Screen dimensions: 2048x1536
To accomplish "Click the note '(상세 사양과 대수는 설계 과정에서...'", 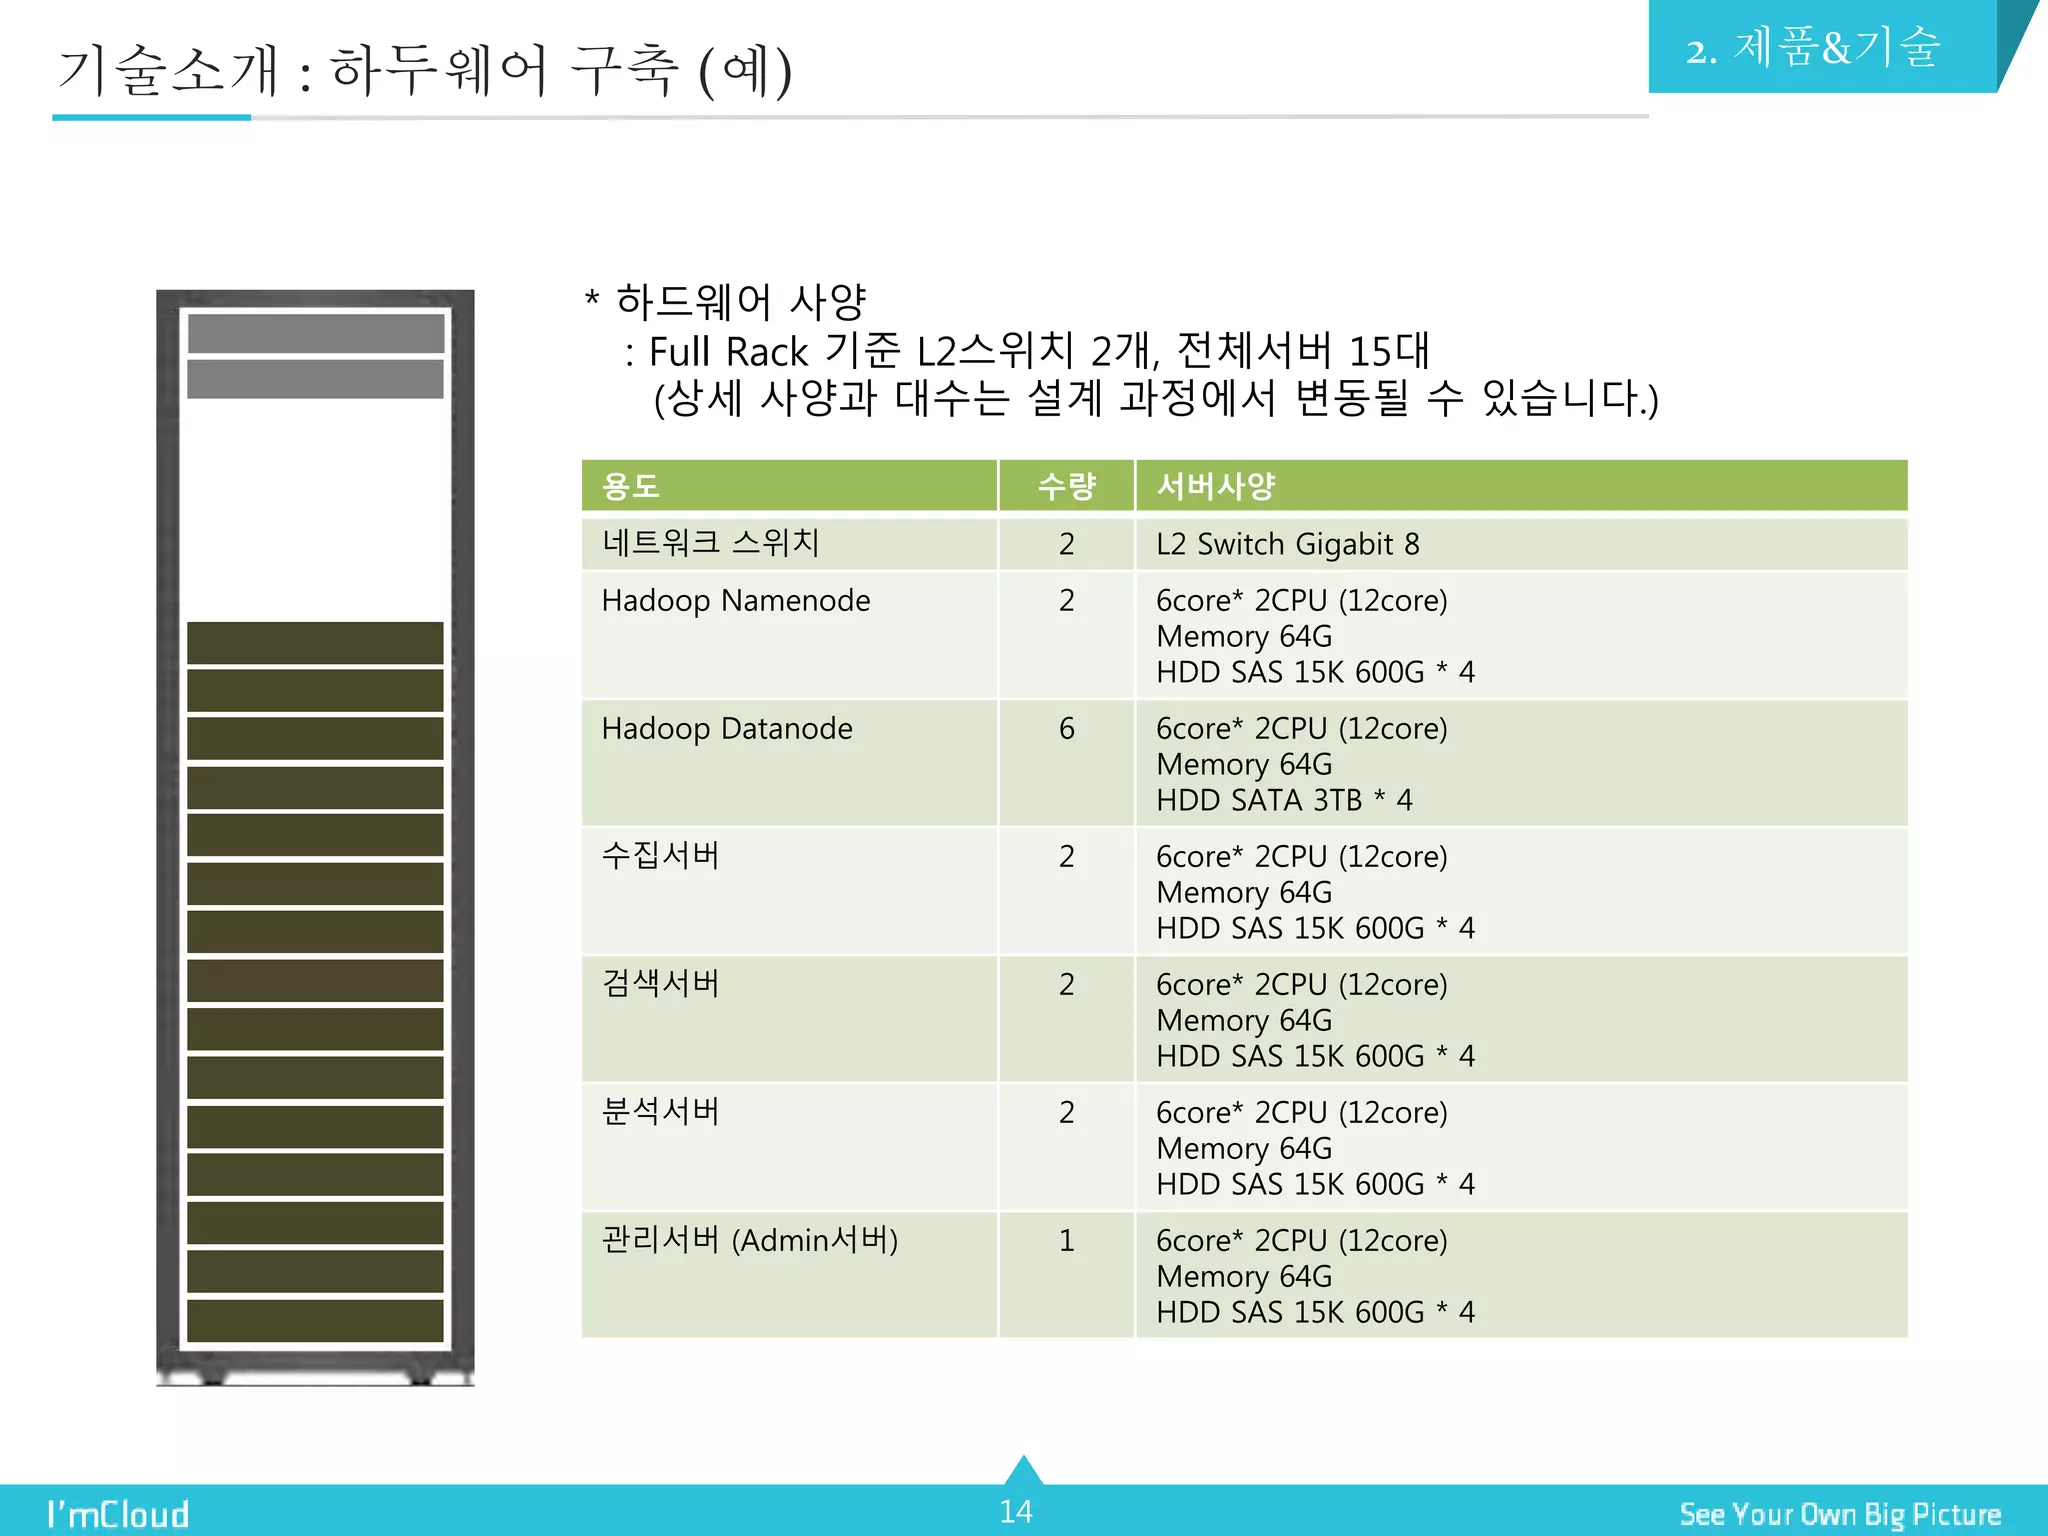I will [x=1156, y=398].
